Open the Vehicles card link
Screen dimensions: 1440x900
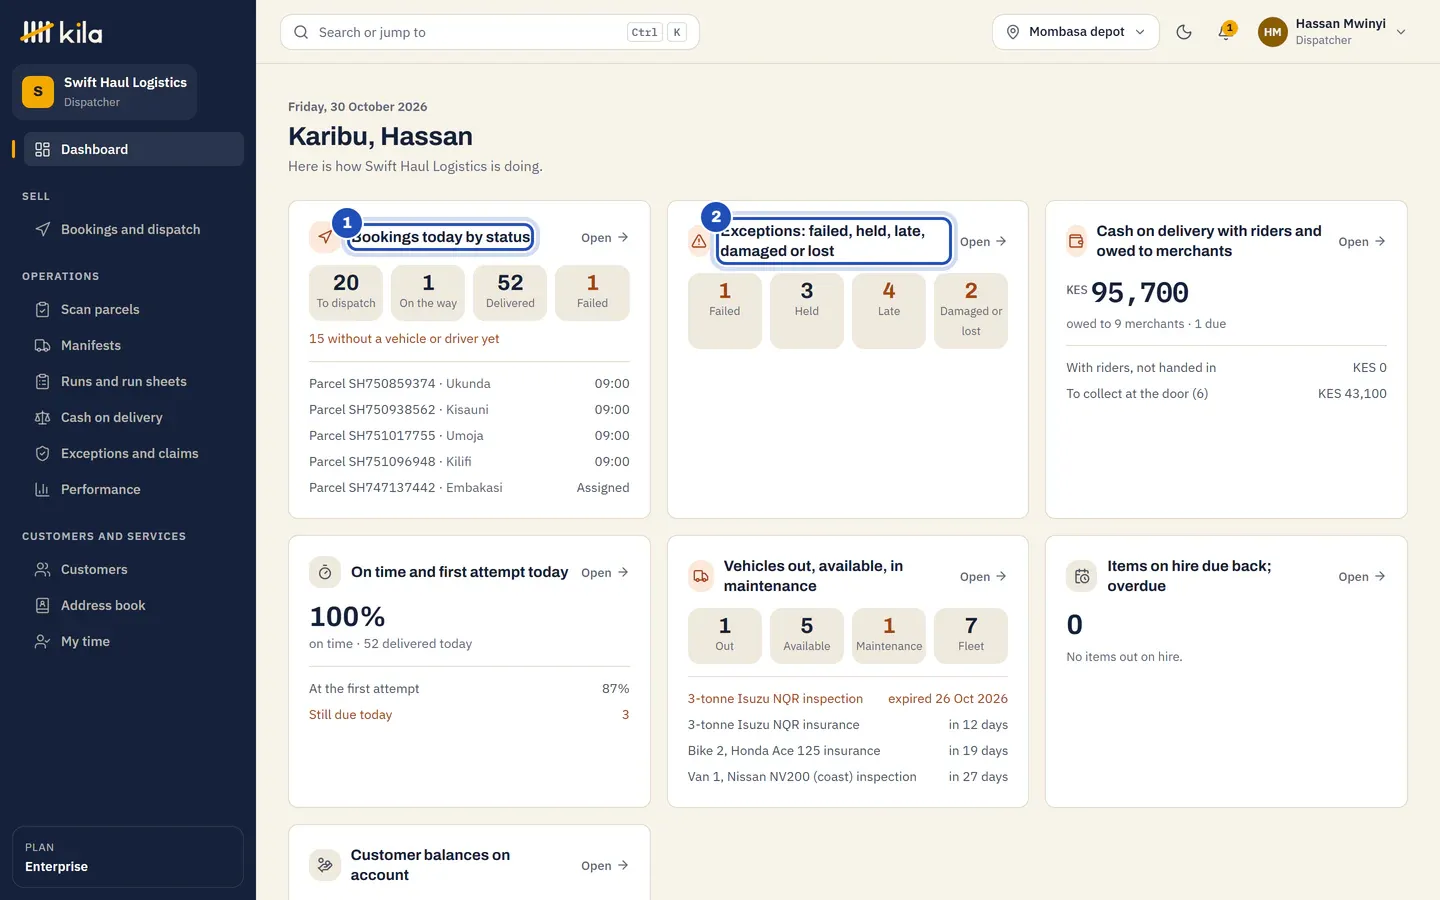[x=983, y=576]
